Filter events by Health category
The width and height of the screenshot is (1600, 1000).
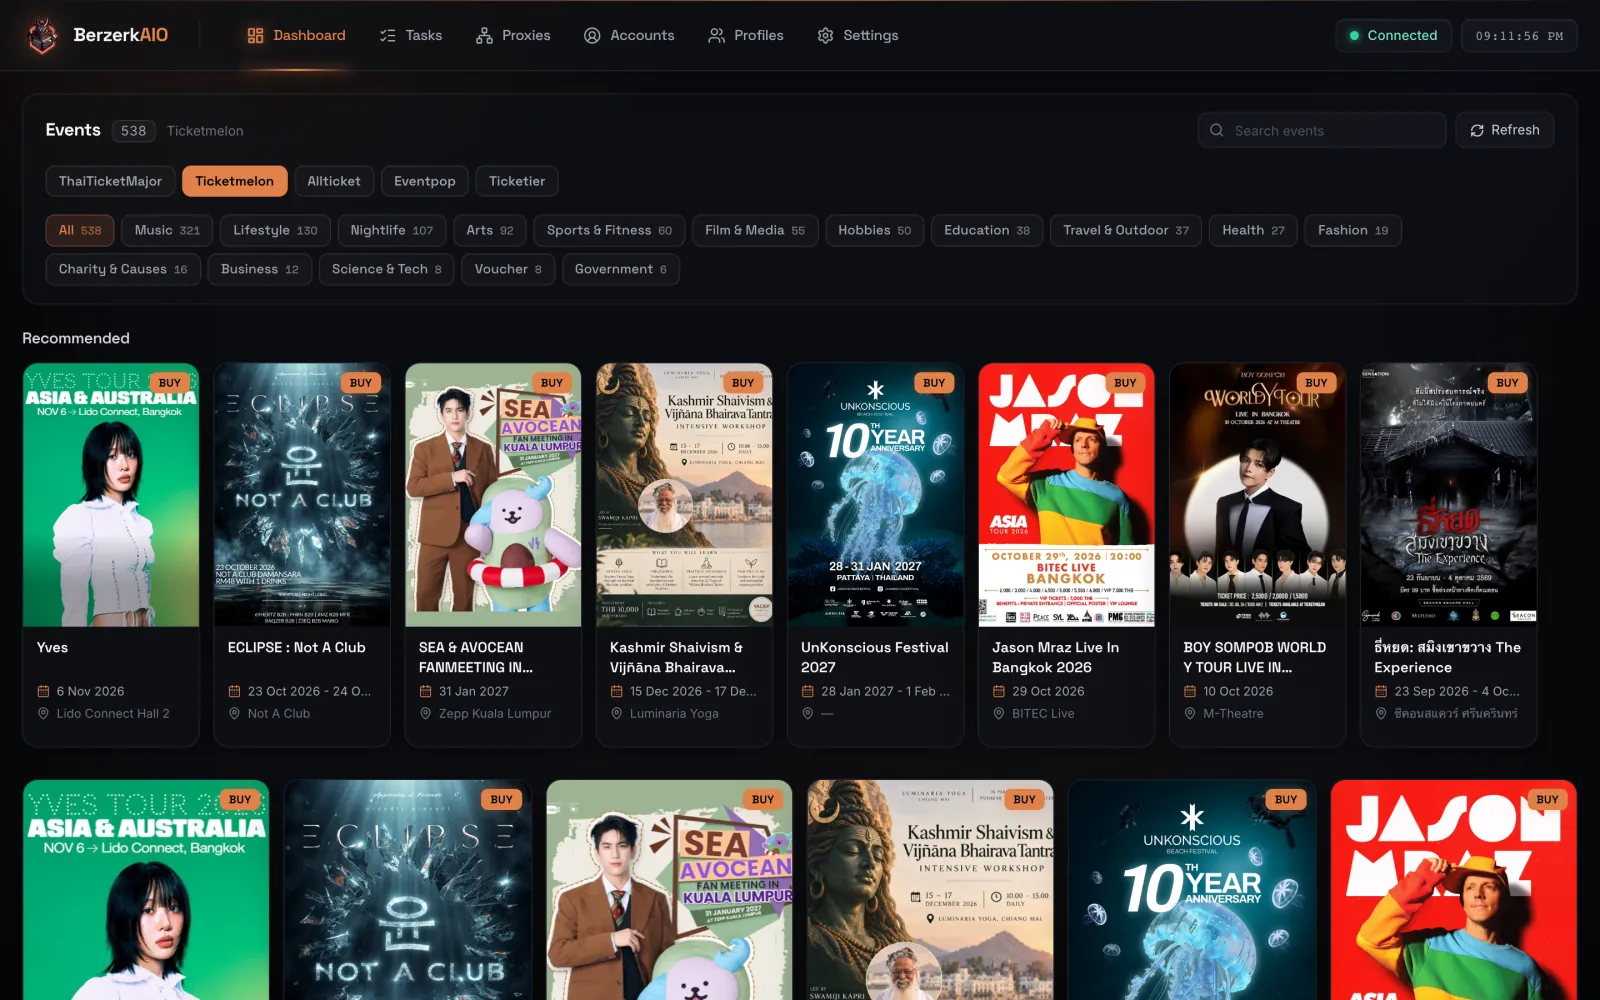pos(1253,230)
